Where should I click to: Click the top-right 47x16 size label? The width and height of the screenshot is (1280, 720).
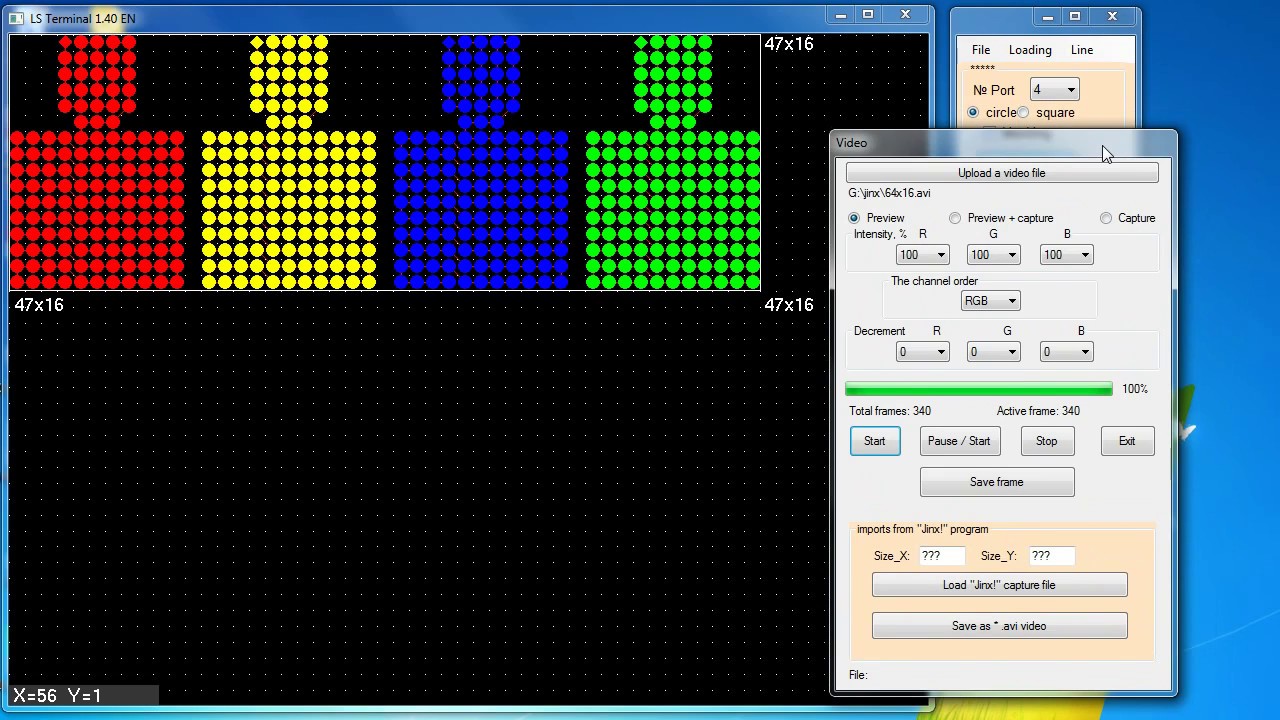(789, 44)
